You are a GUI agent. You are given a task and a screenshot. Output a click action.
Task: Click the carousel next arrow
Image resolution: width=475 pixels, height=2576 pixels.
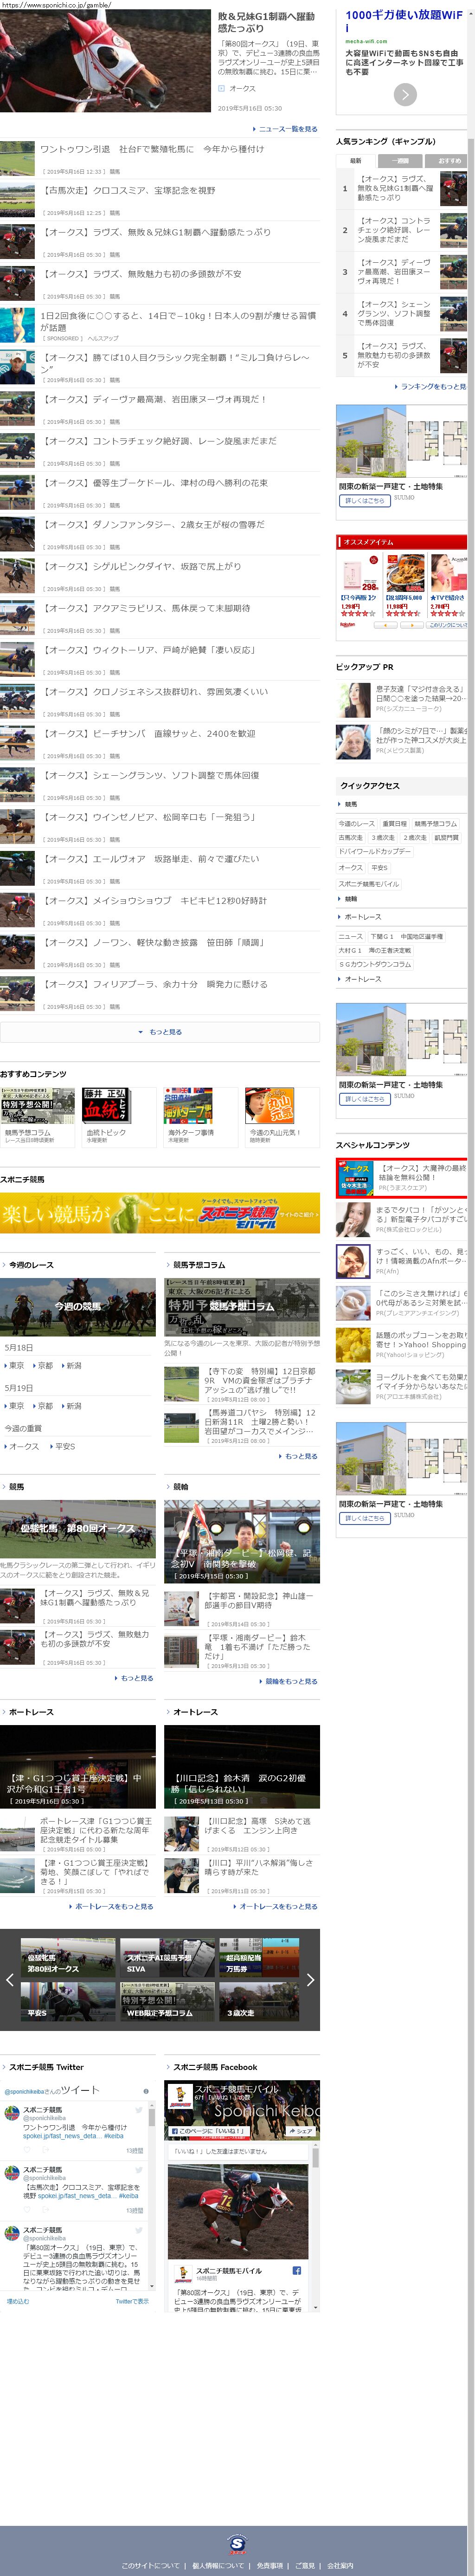click(310, 1979)
